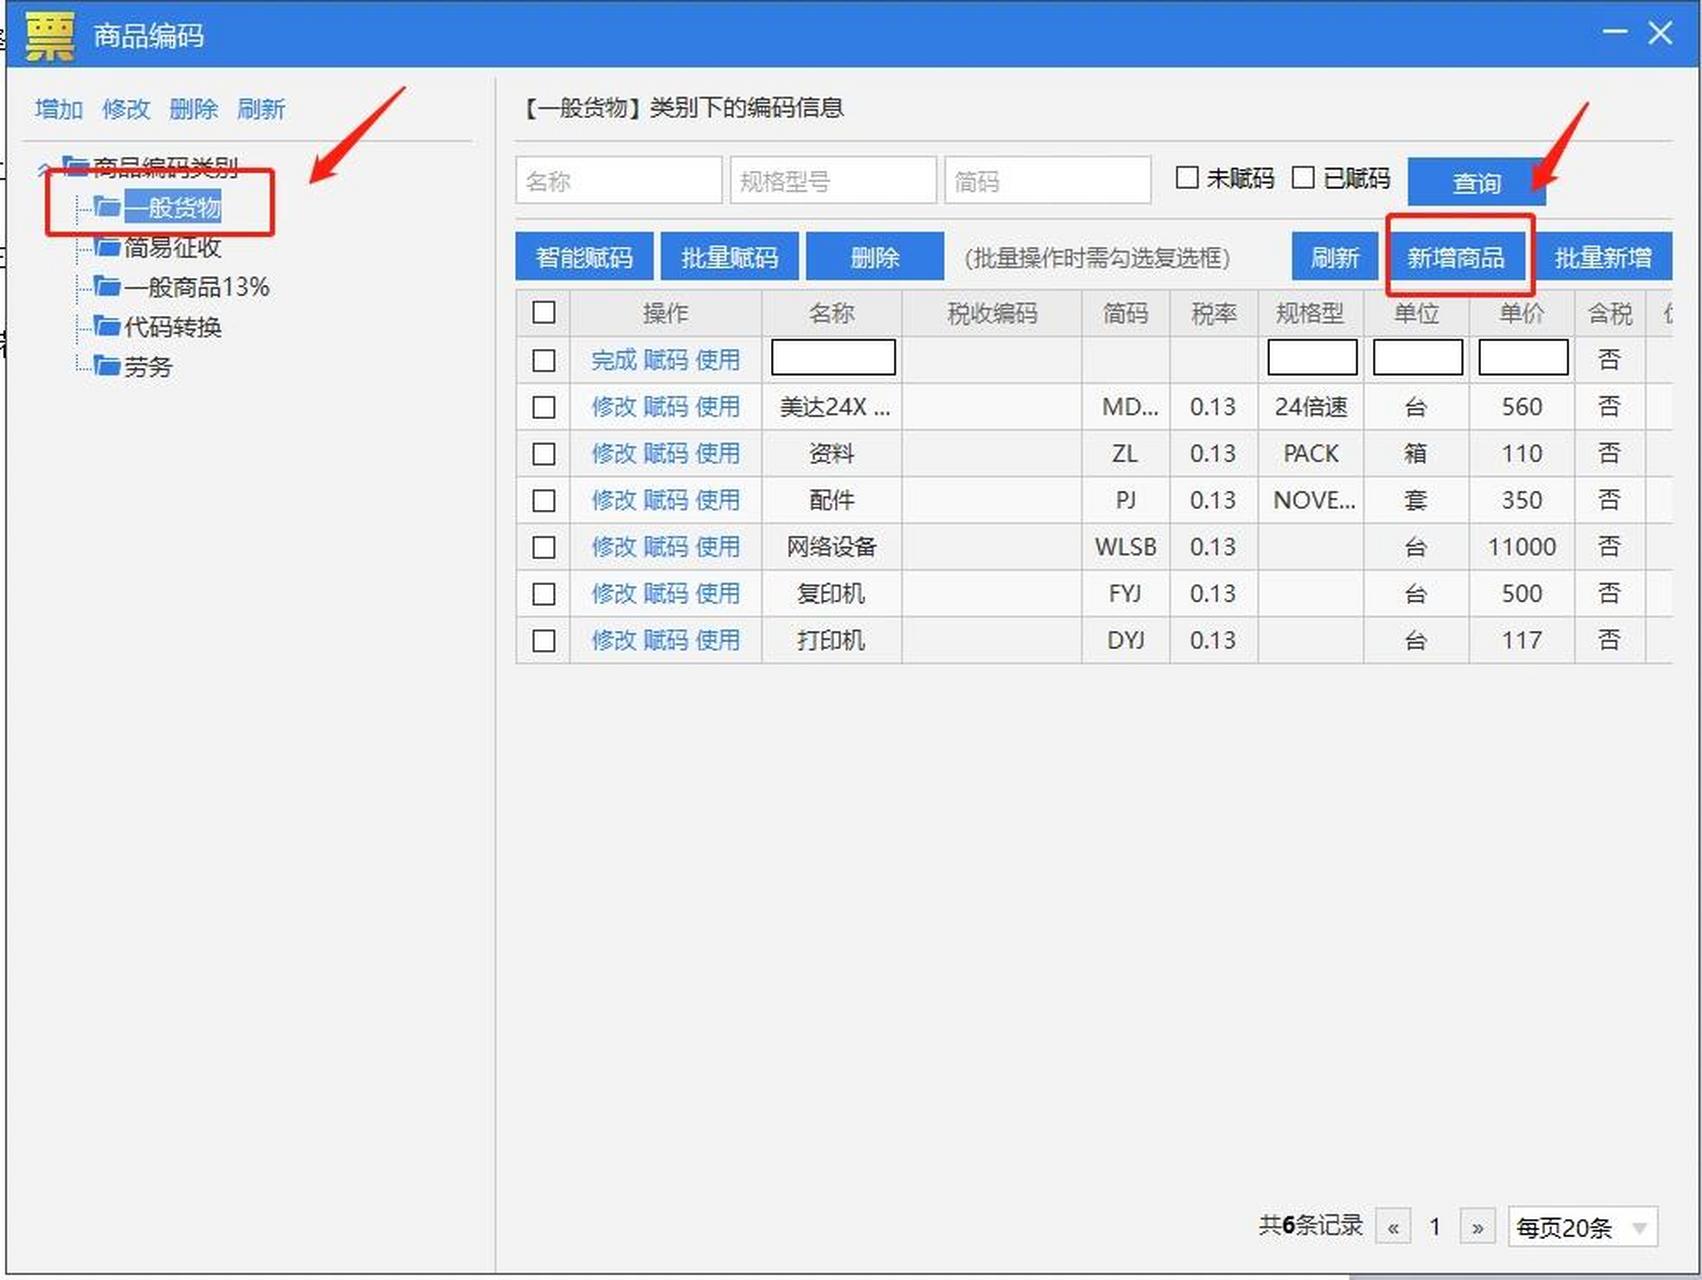Click the 批量新增 button

tap(1602, 257)
